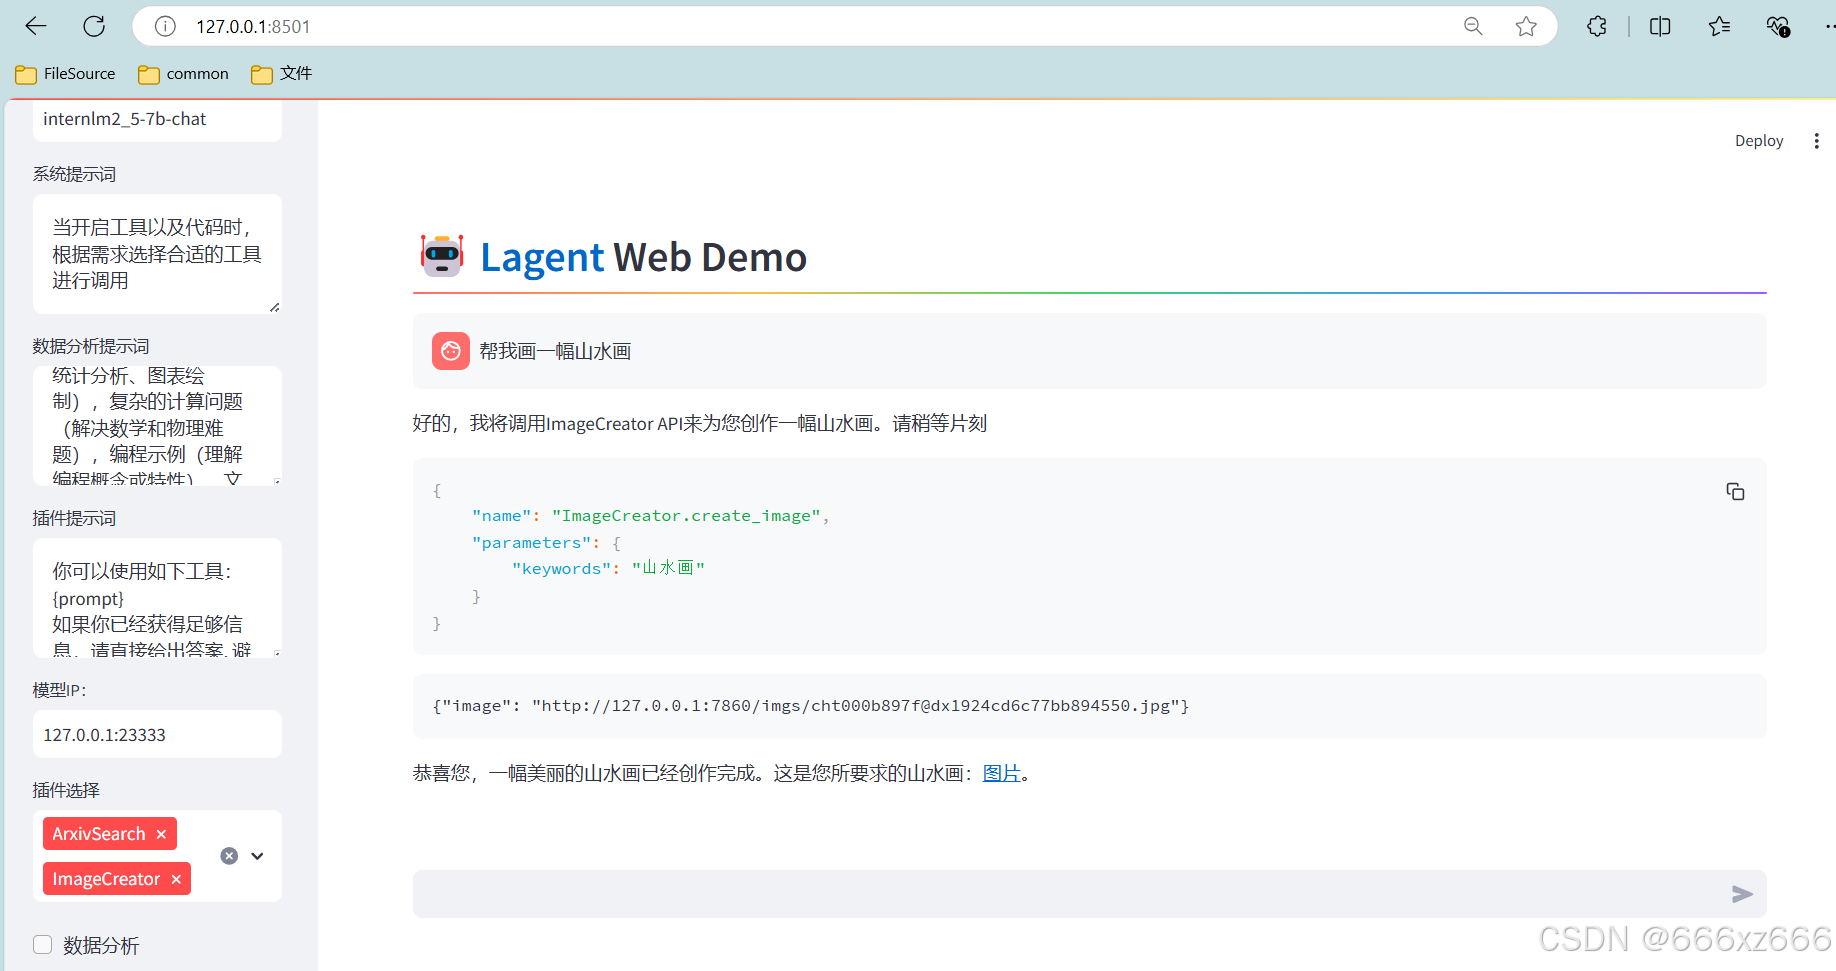This screenshot has height=971, width=1836.
Task: Open Streamlit three-dot main menu
Action: click(x=1816, y=141)
